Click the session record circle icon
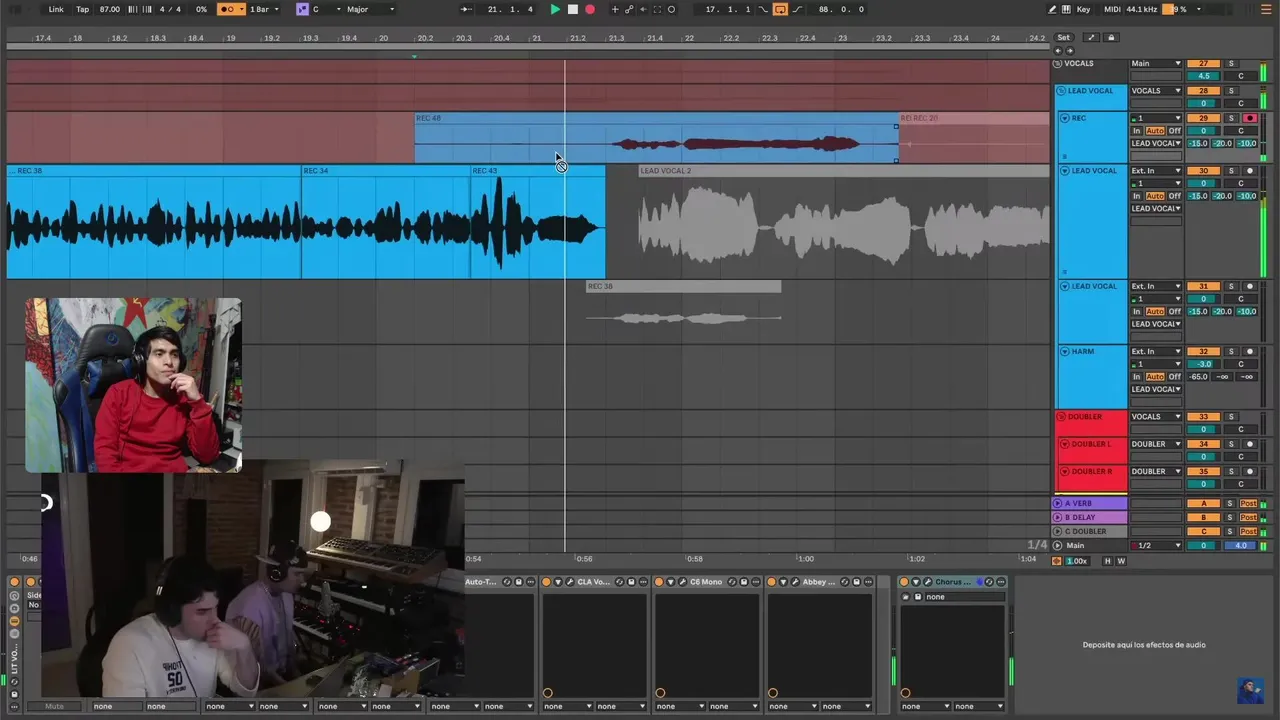Image resolution: width=1280 pixels, height=720 pixels. (671, 9)
